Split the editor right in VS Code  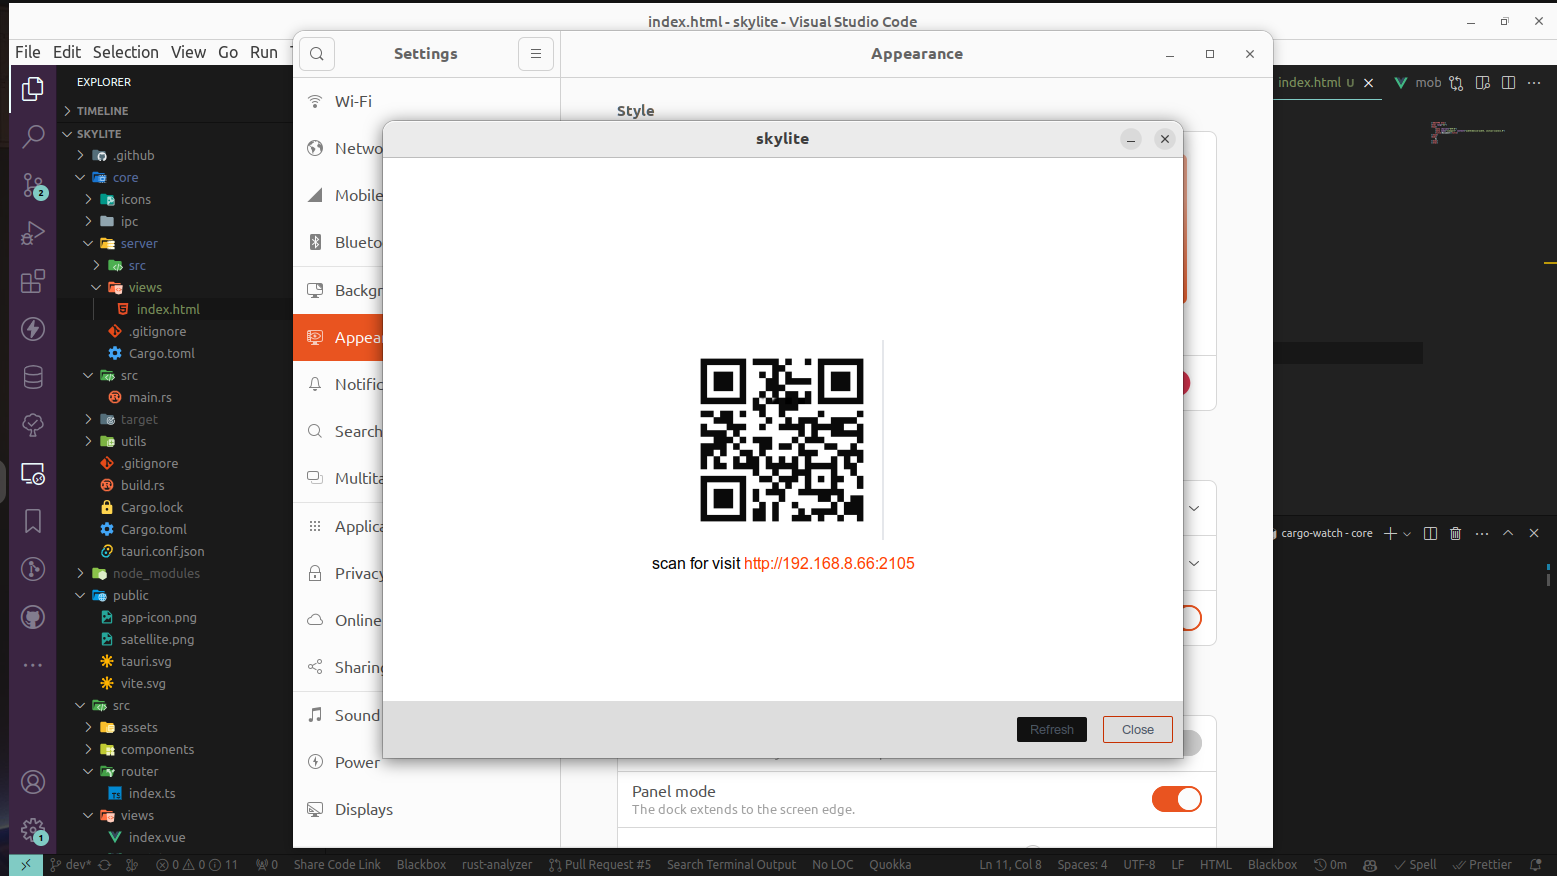[1508, 83]
